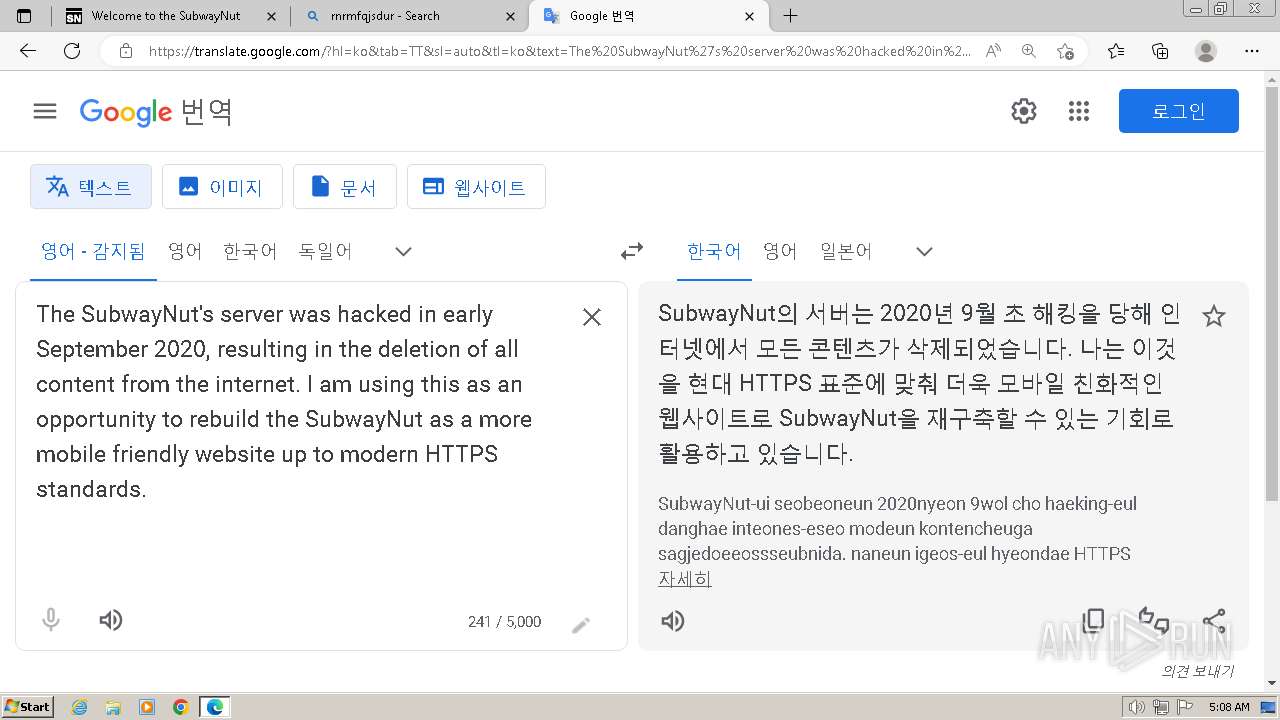Open the handwriting pencil input tool
Image resolution: width=1280 pixels, height=720 pixels.
(x=581, y=625)
